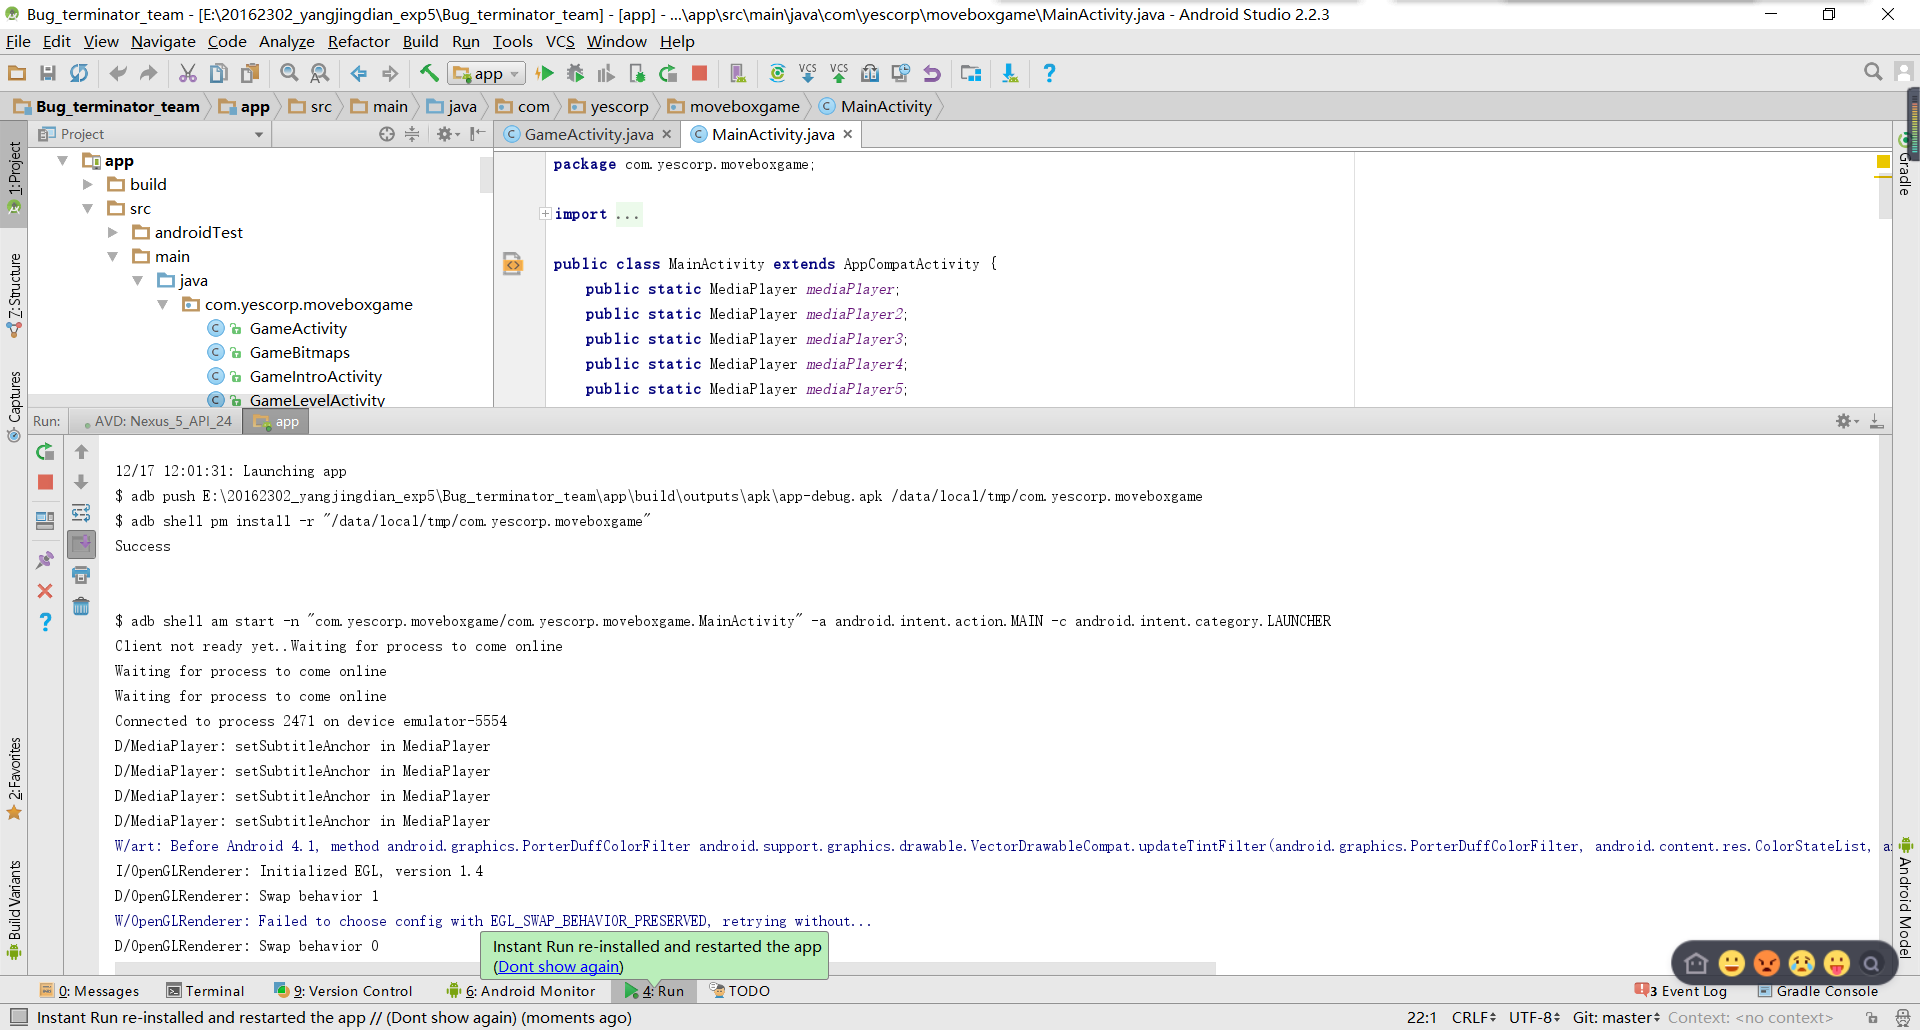The width and height of the screenshot is (1920, 1030).
Task: Open the app run configuration dropdown
Action: tap(487, 73)
